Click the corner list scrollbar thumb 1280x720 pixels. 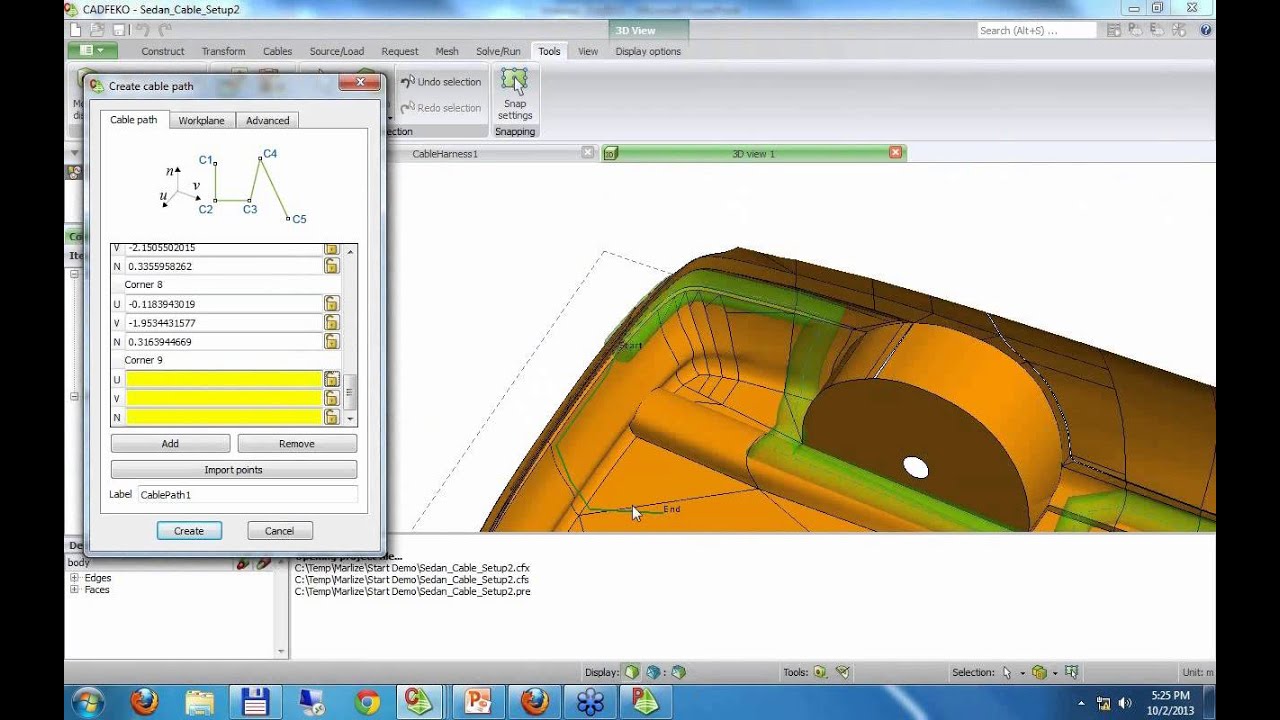coord(350,391)
